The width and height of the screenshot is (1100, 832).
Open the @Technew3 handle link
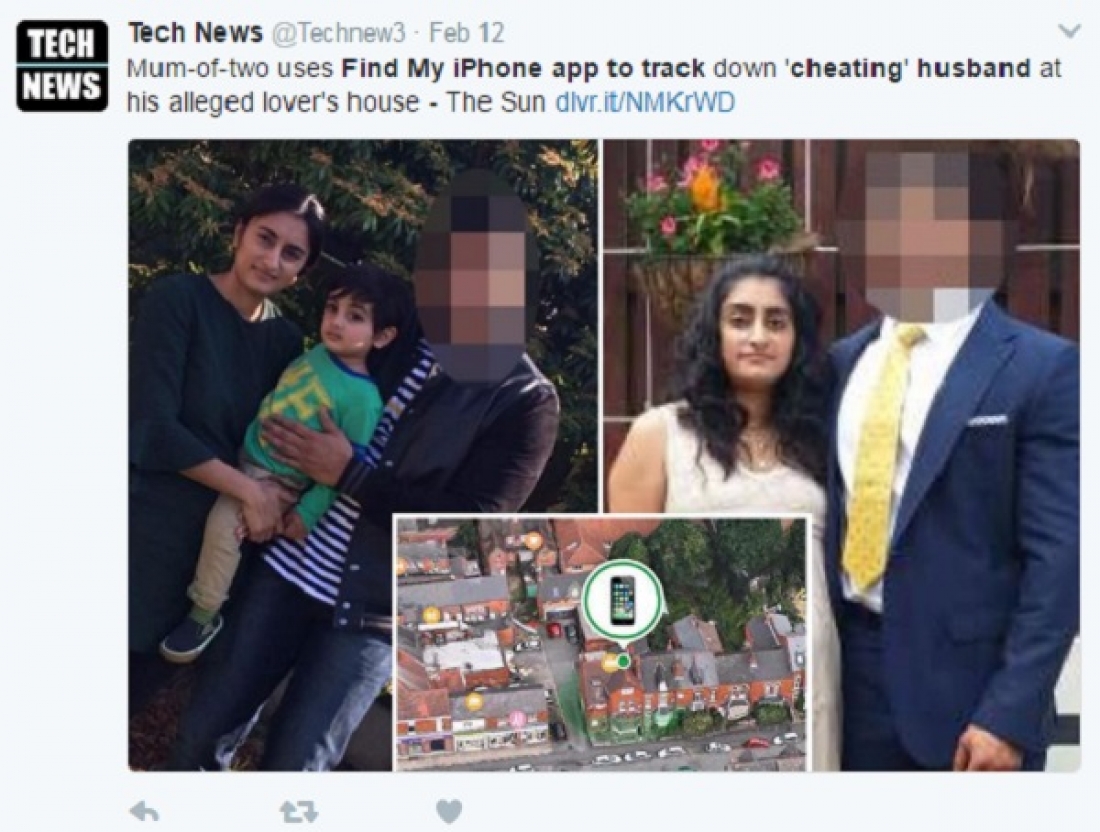337,33
